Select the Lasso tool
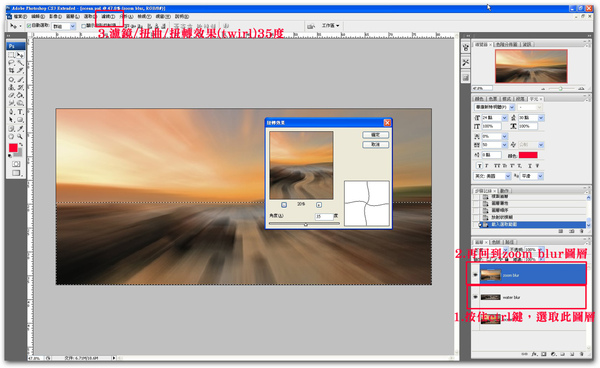Viewport: 600px width, 368px height. (x=11, y=63)
